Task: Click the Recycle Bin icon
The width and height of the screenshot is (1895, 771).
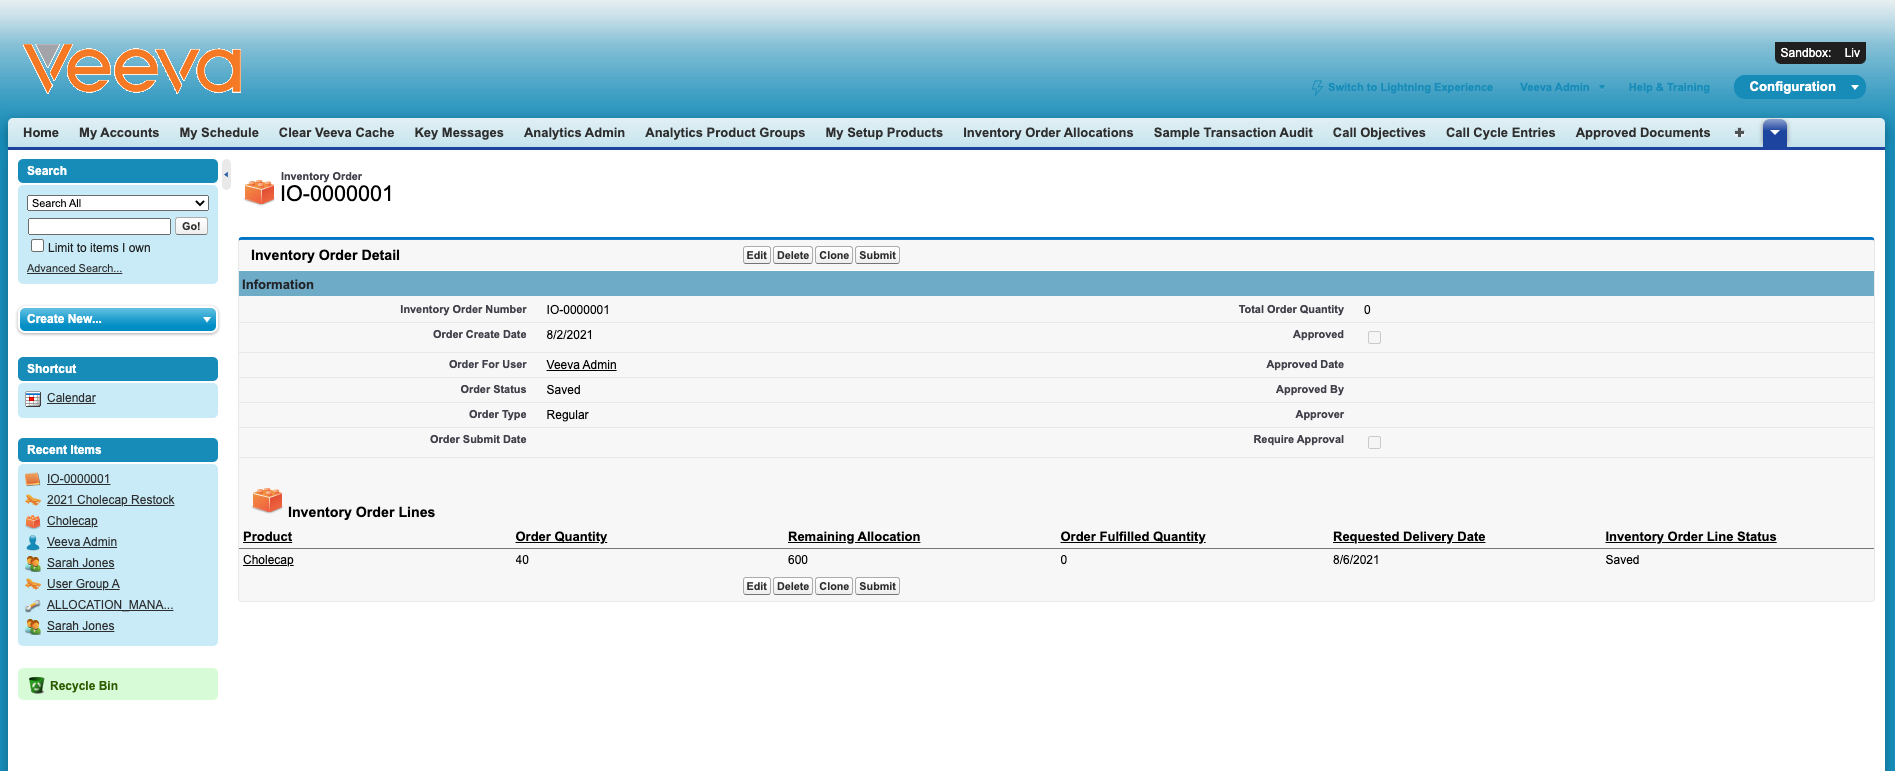Action: (x=37, y=686)
